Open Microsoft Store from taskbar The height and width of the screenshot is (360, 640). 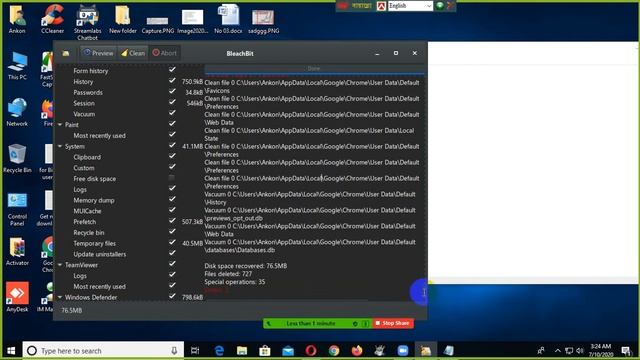click(x=265, y=351)
